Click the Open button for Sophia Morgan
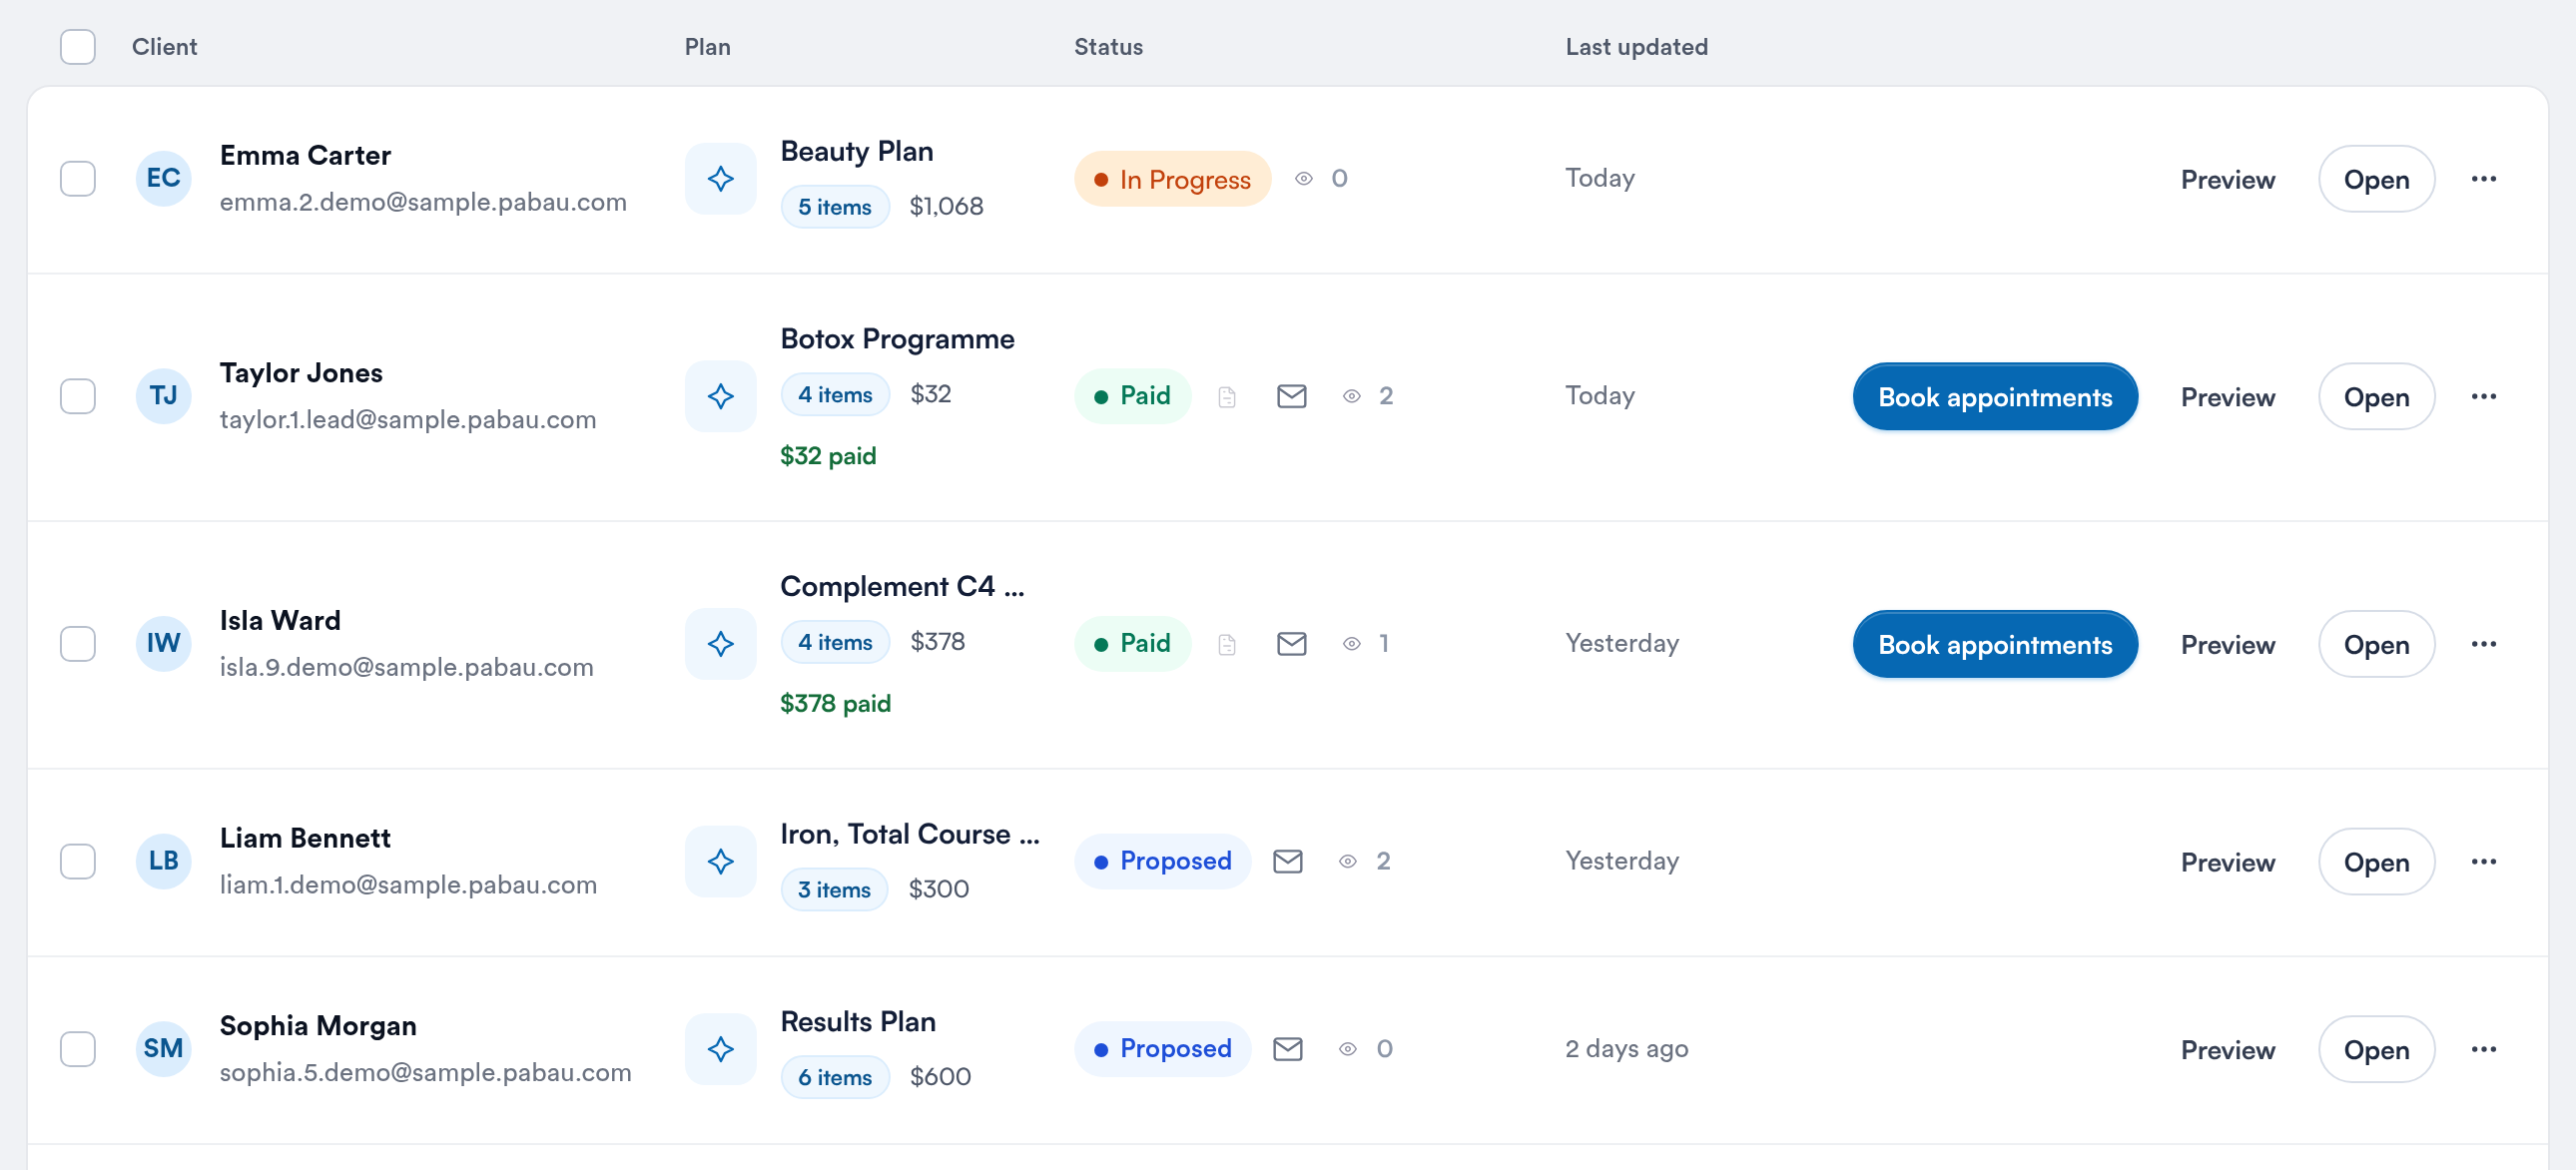Image resolution: width=2576 pixels, height=1170 pixels. 2376,1050
